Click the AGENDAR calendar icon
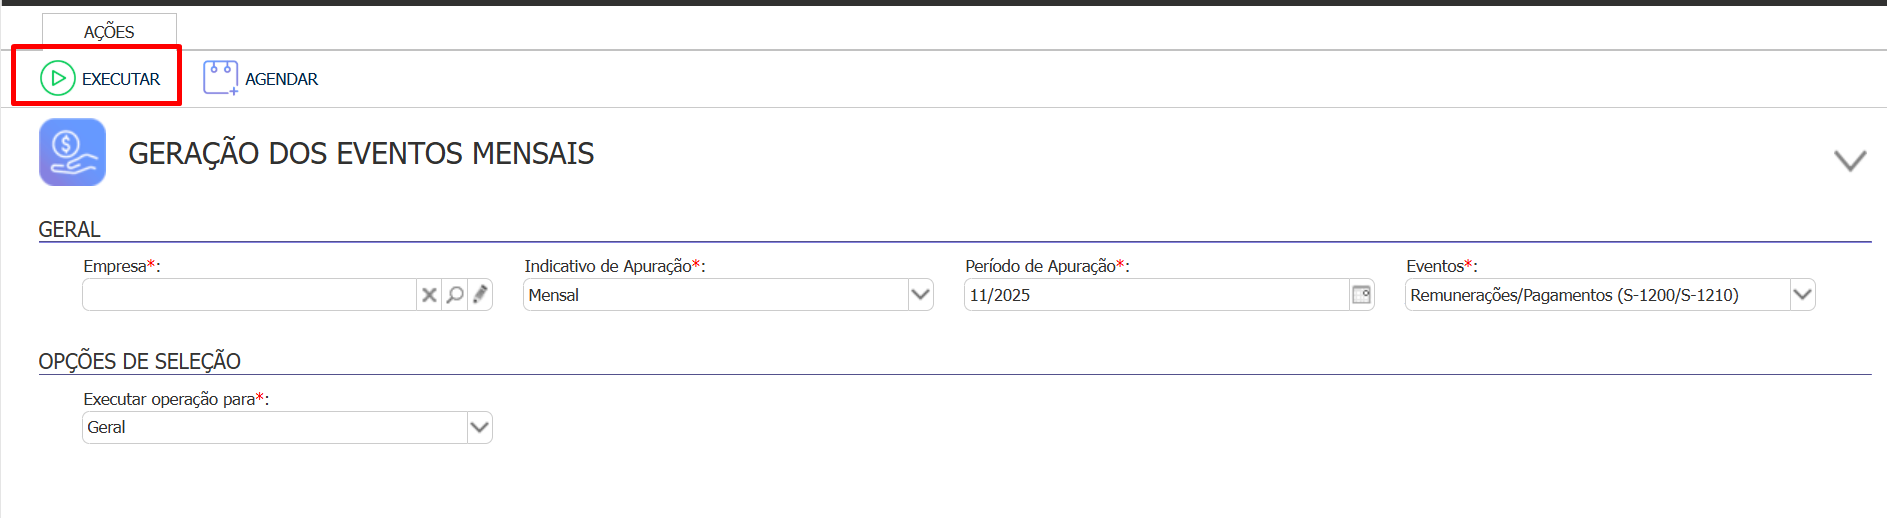The image size is (1887, 518). point(220,78)
